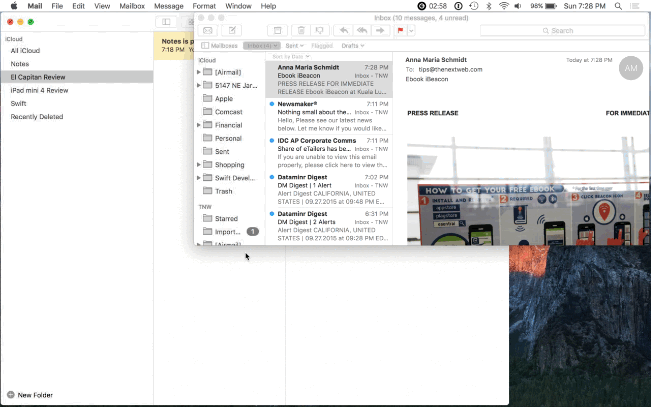The image size is (651, 407).
Task: Open the Message menu
Action: point(168,6)
